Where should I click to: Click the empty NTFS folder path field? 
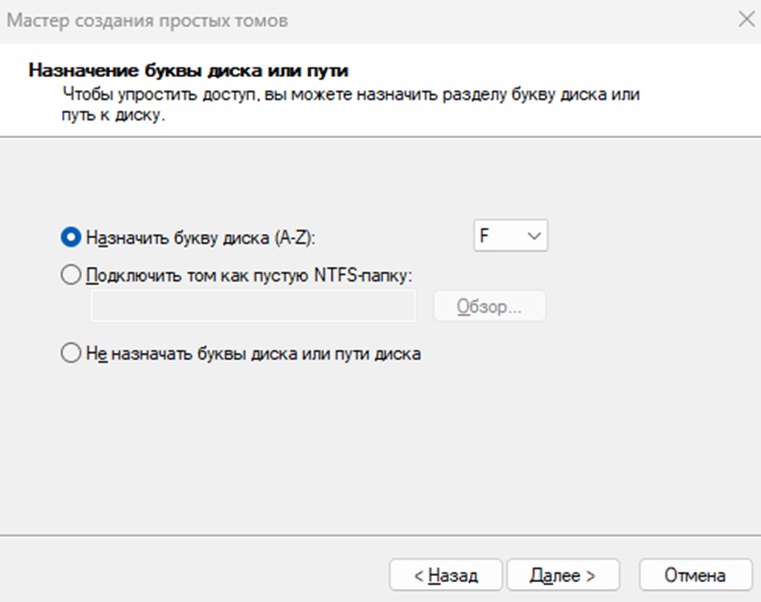coord(253,306)
